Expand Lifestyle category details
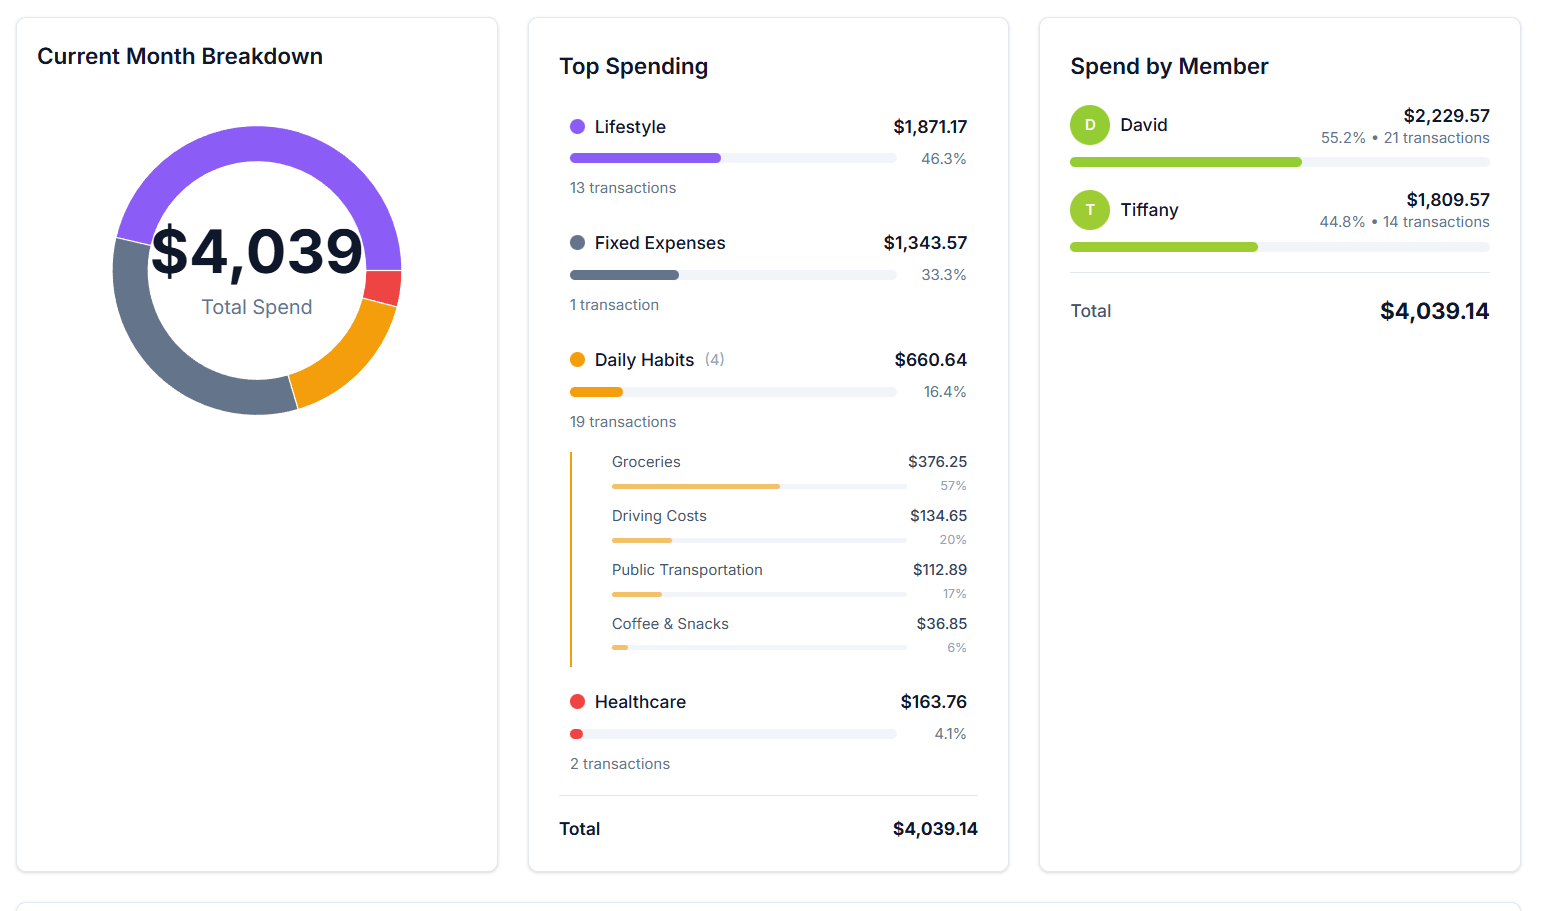Image resolution: width=1545 pixels, height=911 pixels. coord(630,127)
